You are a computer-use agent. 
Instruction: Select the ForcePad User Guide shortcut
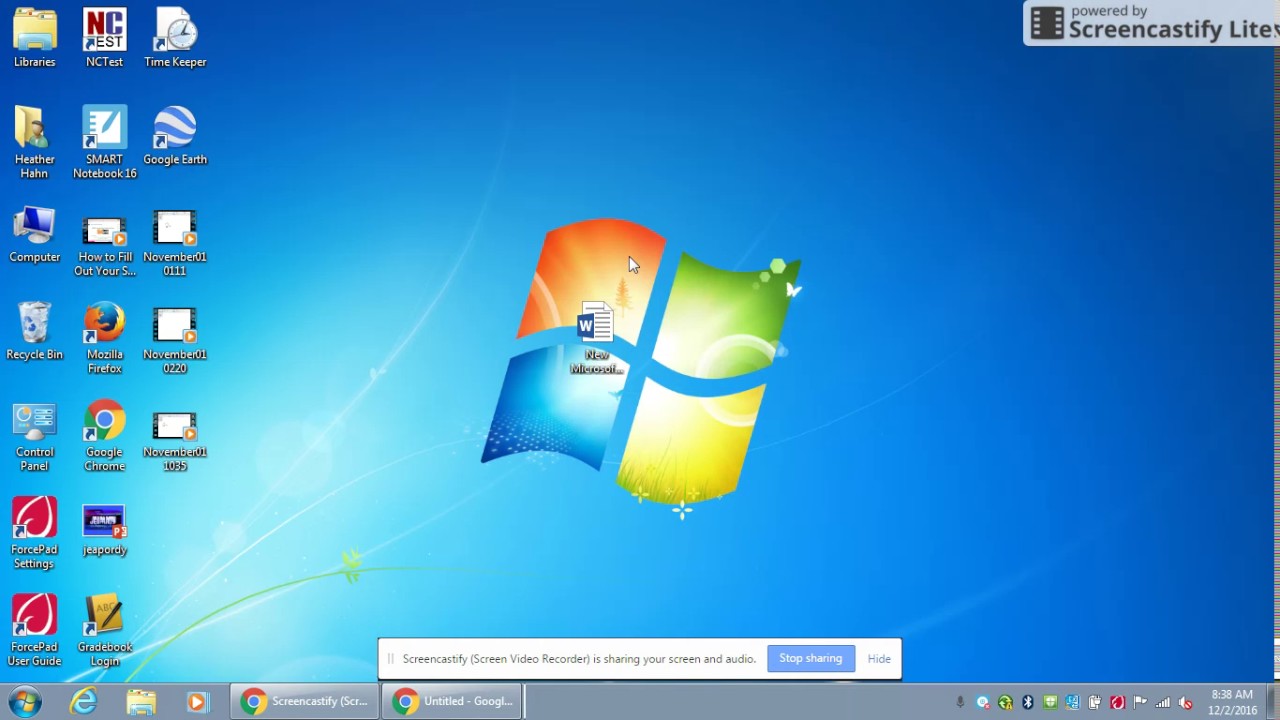pos(34,630)
